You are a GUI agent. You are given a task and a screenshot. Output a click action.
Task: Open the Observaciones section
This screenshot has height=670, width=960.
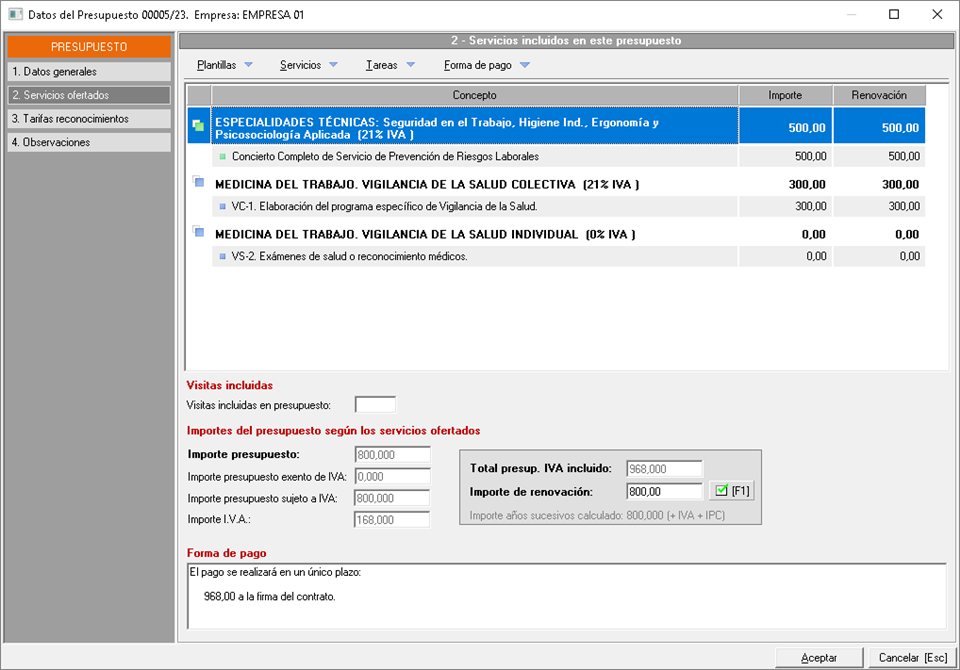89,142
